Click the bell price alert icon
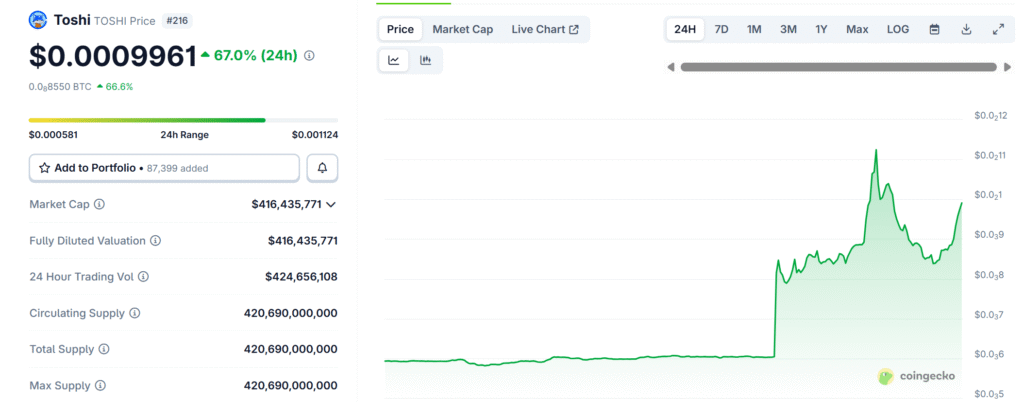 322,168
